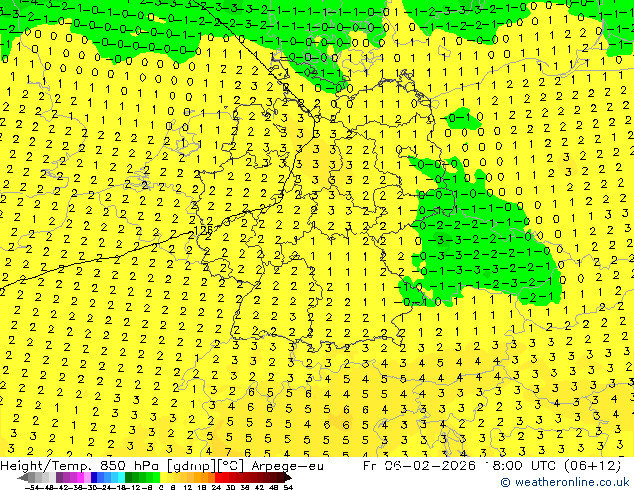Open the weatheronline.co.uk copyright link
This screenshot has width=634, height=490.
[x=564, y=482]
